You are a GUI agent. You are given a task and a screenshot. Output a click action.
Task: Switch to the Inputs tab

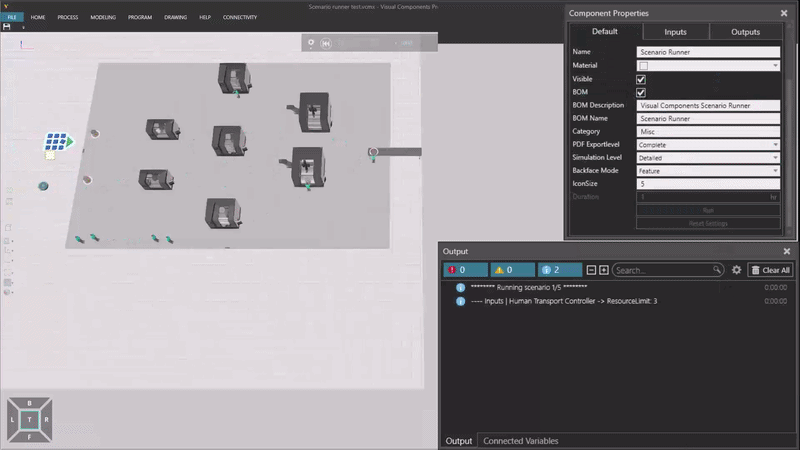click(676, 32)
